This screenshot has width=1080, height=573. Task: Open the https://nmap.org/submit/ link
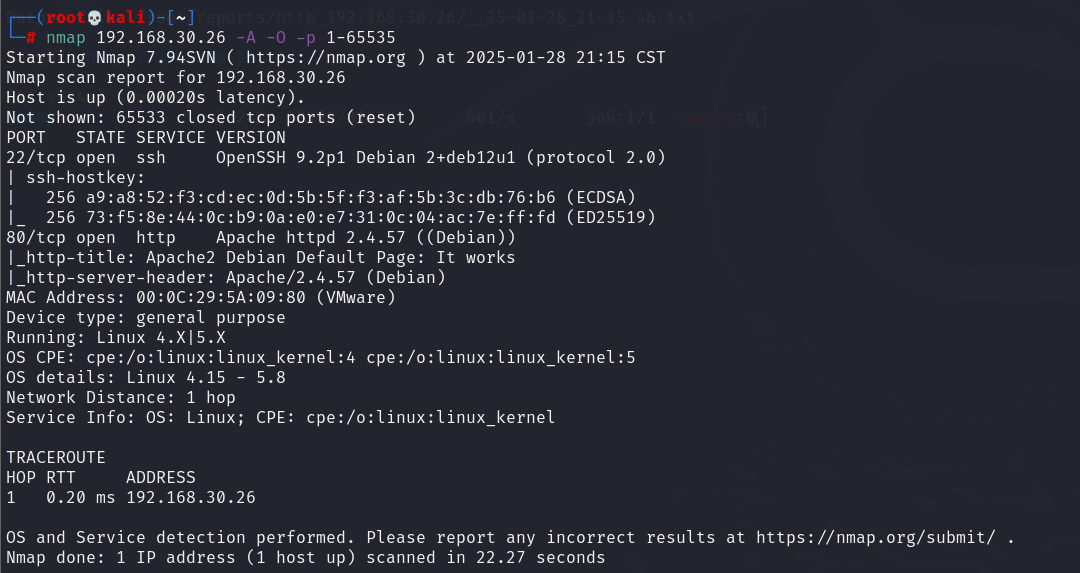click(876, 537)
